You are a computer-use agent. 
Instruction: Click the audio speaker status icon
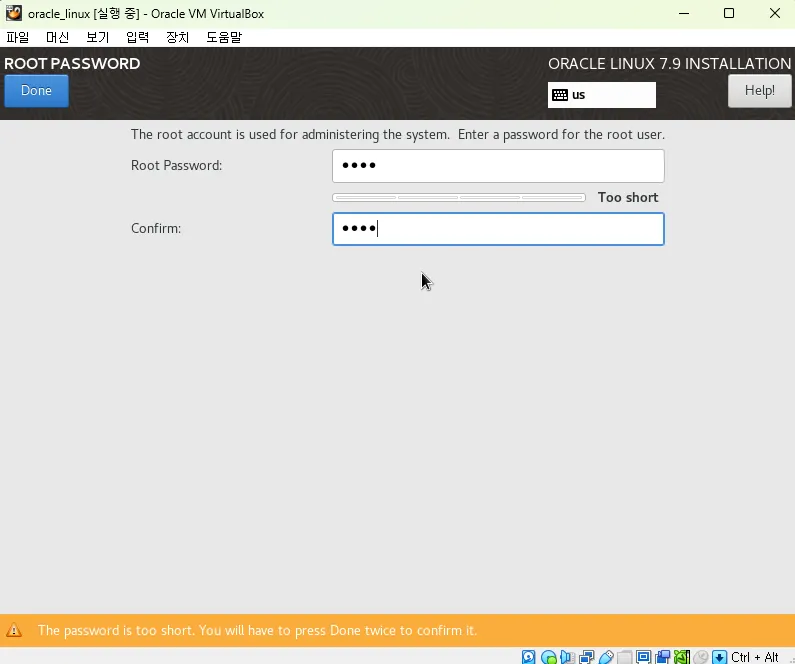point(567,657)
